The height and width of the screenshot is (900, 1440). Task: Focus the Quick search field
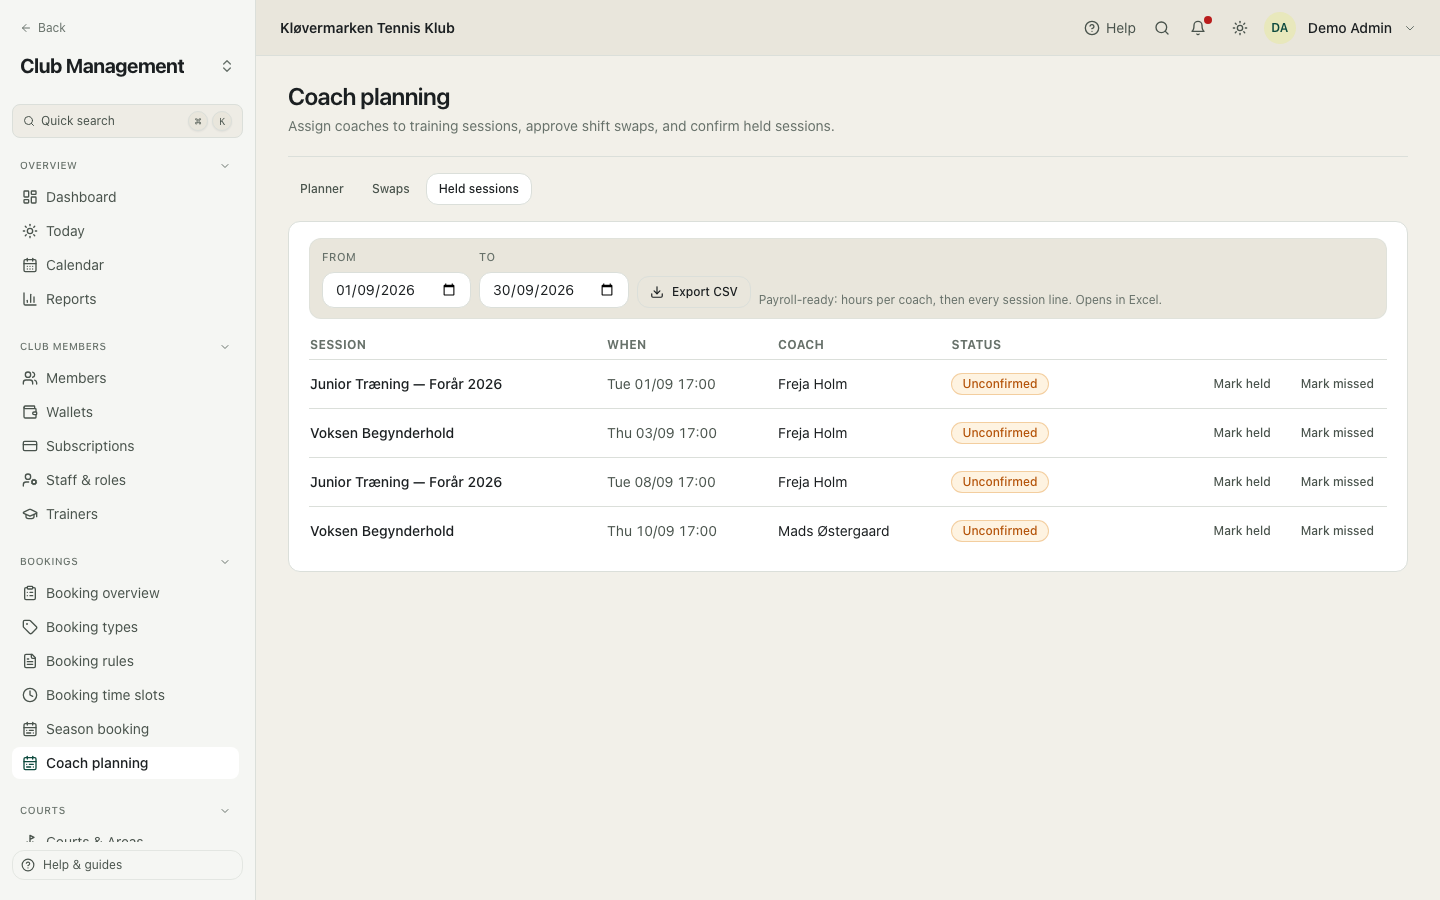tap(127, 121)
